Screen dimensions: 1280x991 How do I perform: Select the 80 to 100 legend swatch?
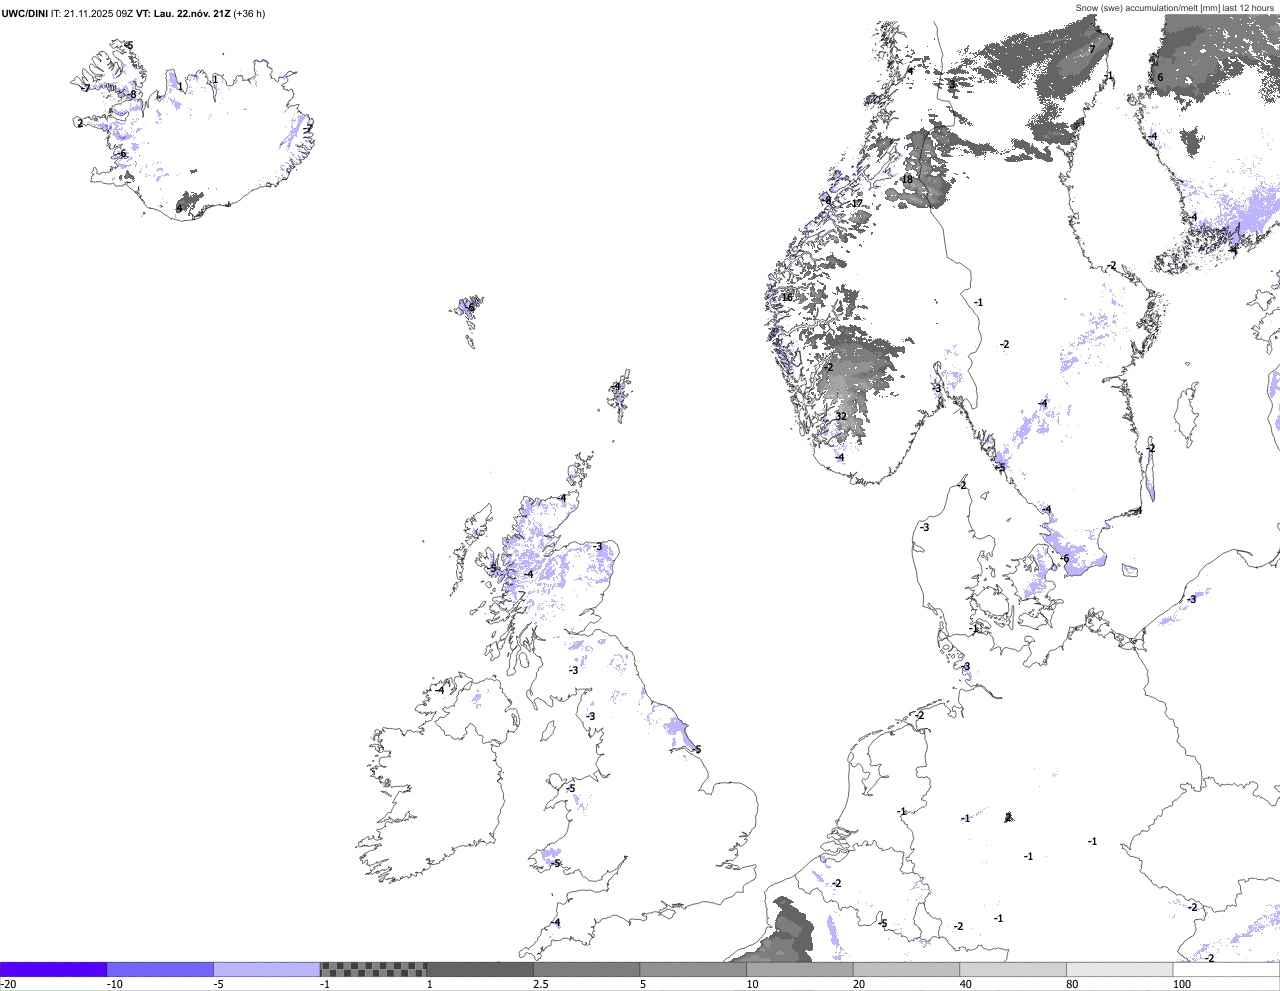(x=1120, y=969)
